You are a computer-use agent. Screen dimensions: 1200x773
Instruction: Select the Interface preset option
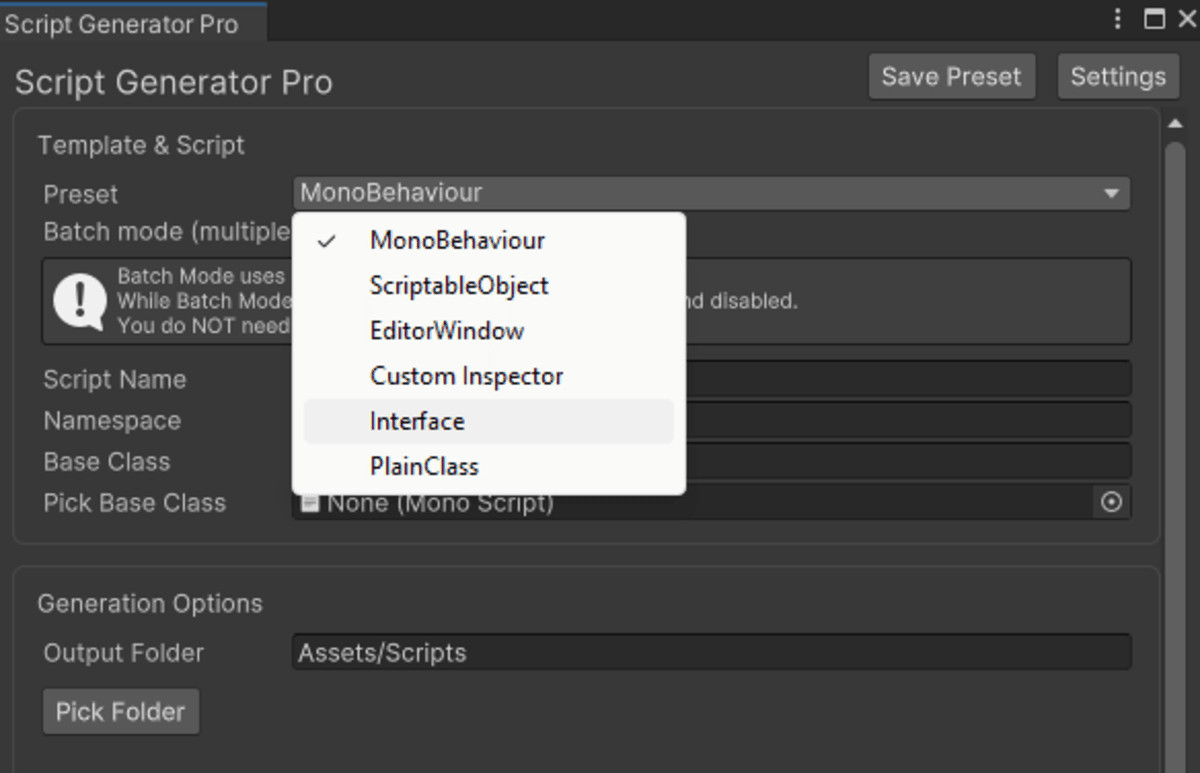tap(417, 421)
